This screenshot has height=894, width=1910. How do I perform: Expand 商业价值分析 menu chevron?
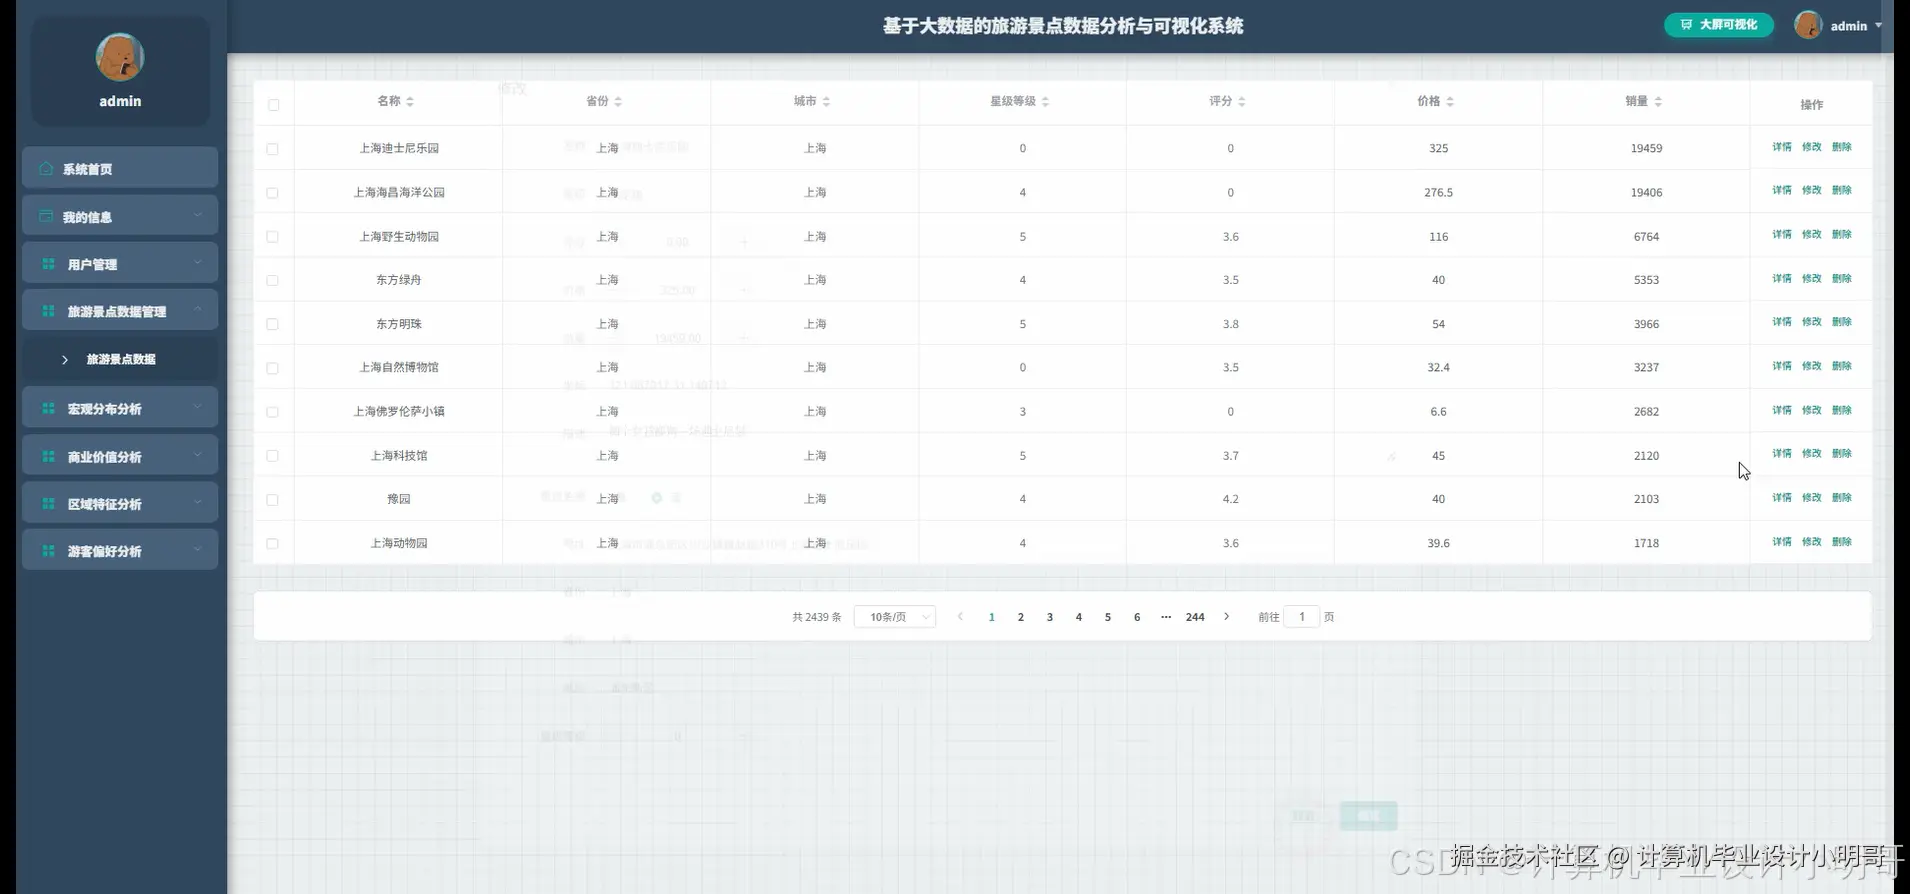coord(197,455)
